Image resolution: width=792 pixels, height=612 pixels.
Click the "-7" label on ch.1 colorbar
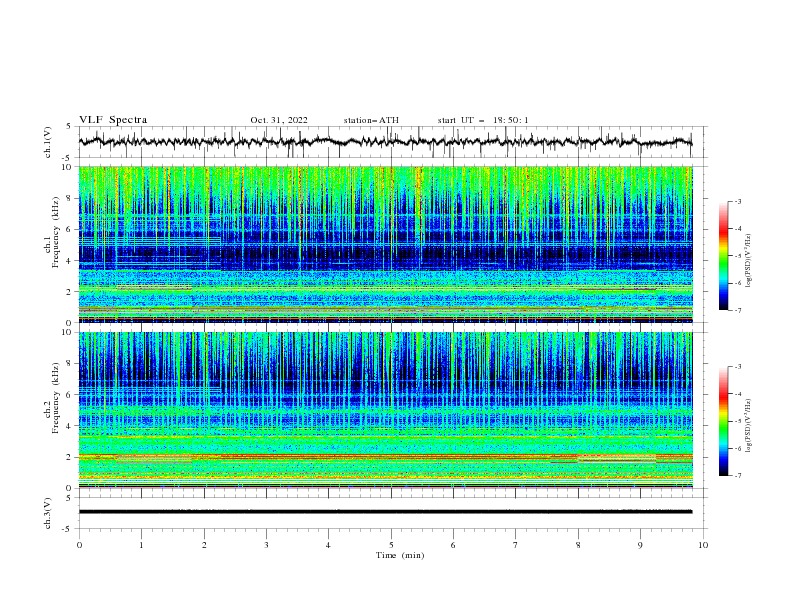738,310
